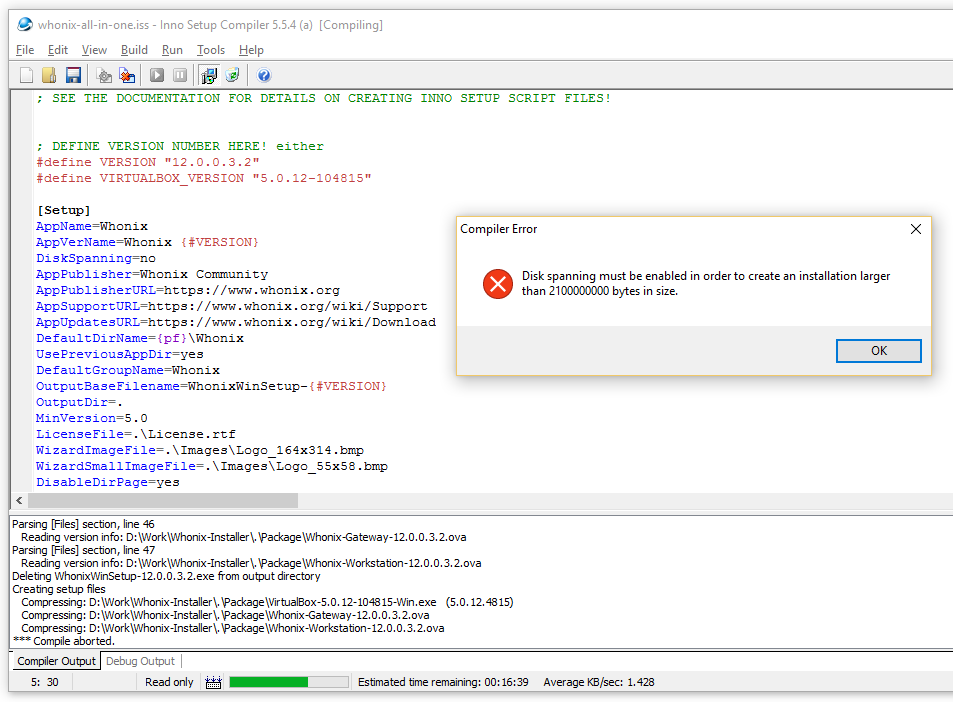Click the Average KB/sec status entry

coord(599,682)
